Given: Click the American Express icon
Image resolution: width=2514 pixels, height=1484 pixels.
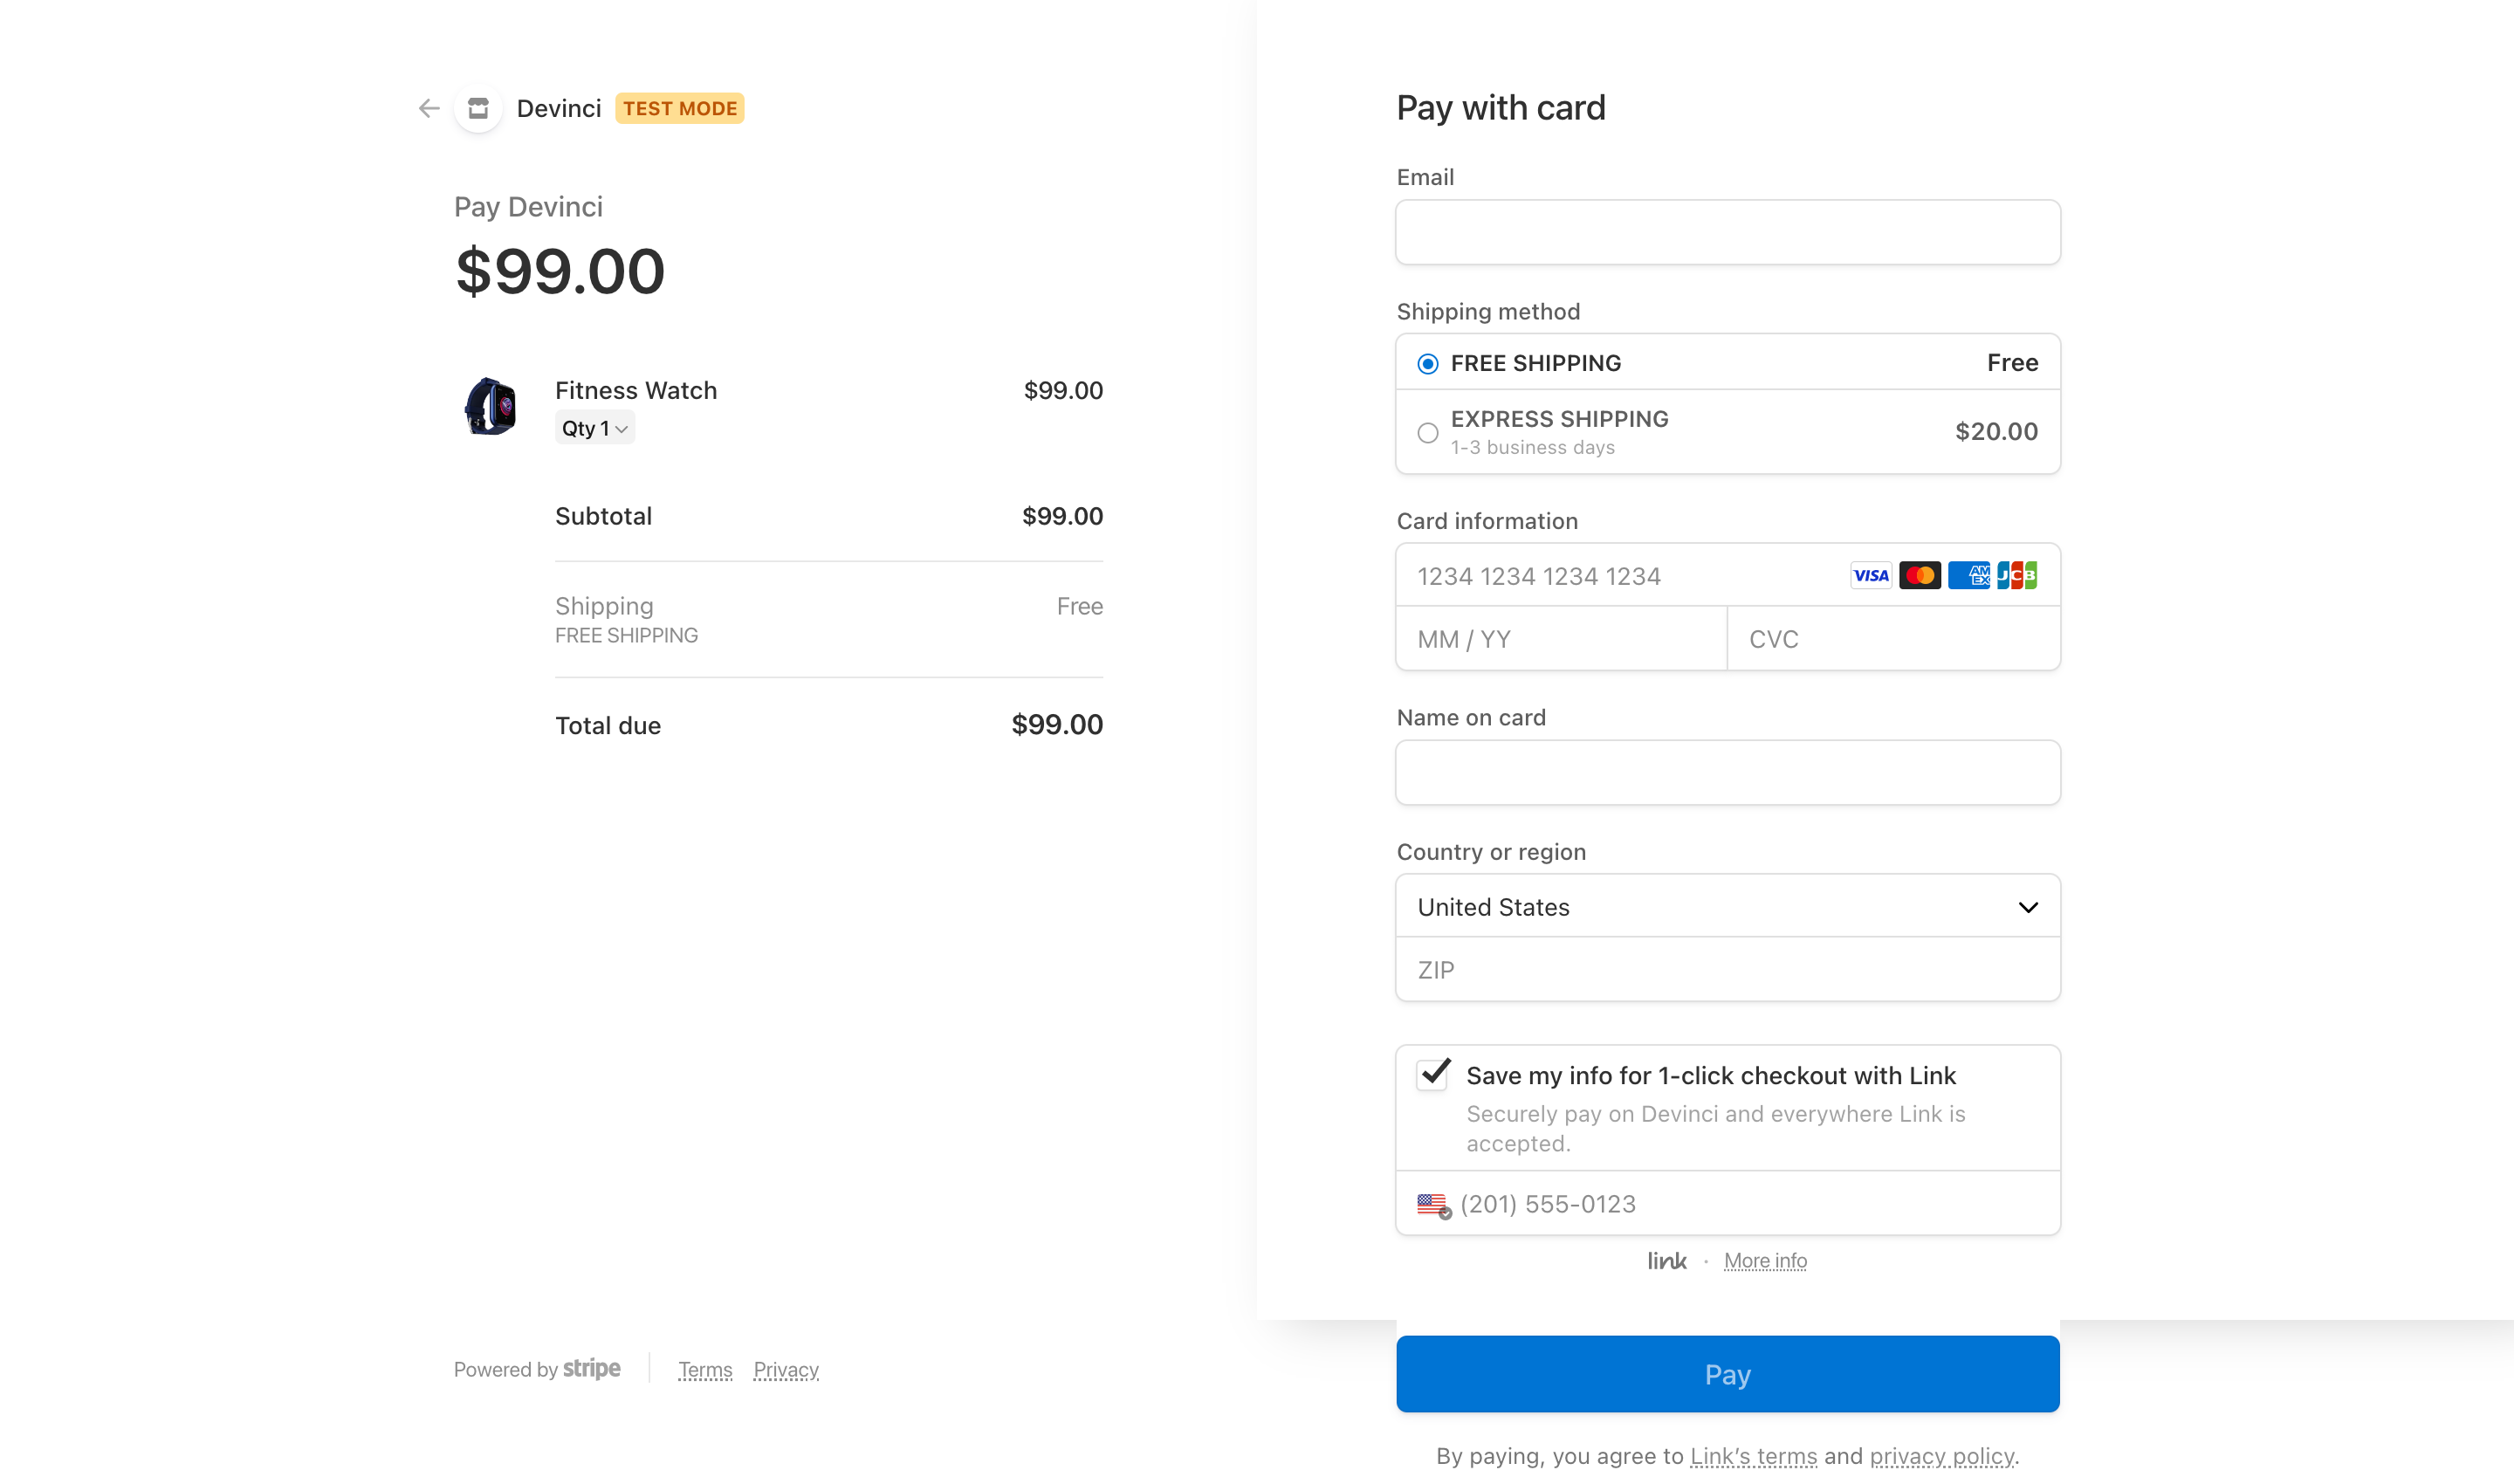Looking at the screenshot, I should point(1968,575).
